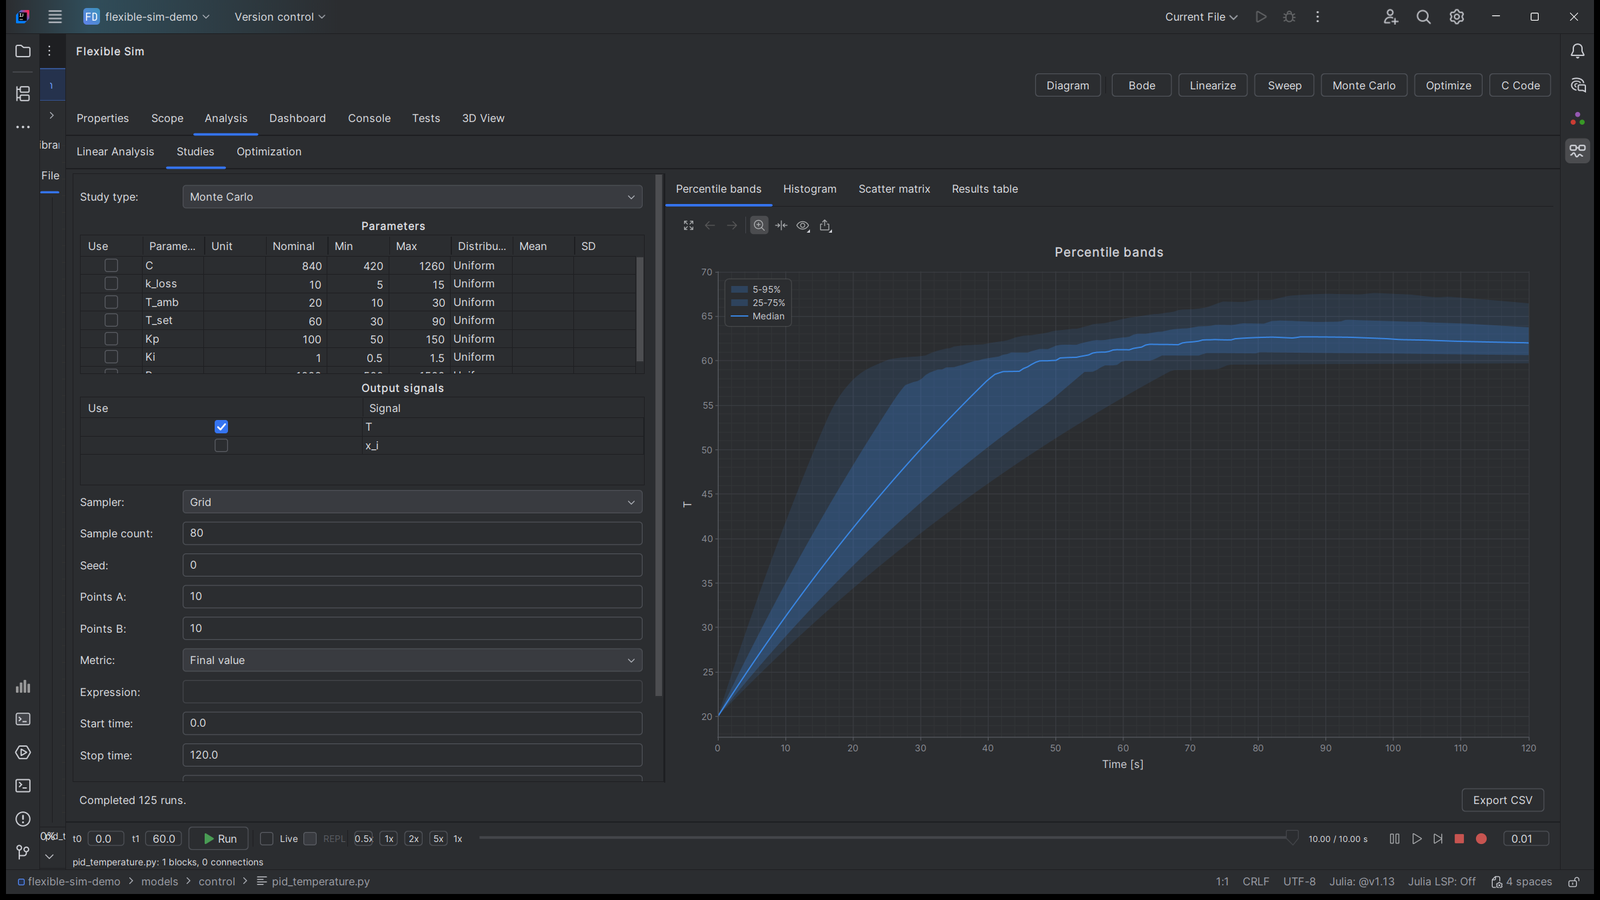The image size is (1600, 900).
Task: Activate the zoom magnifier plot tool
Action: point(759,226)
